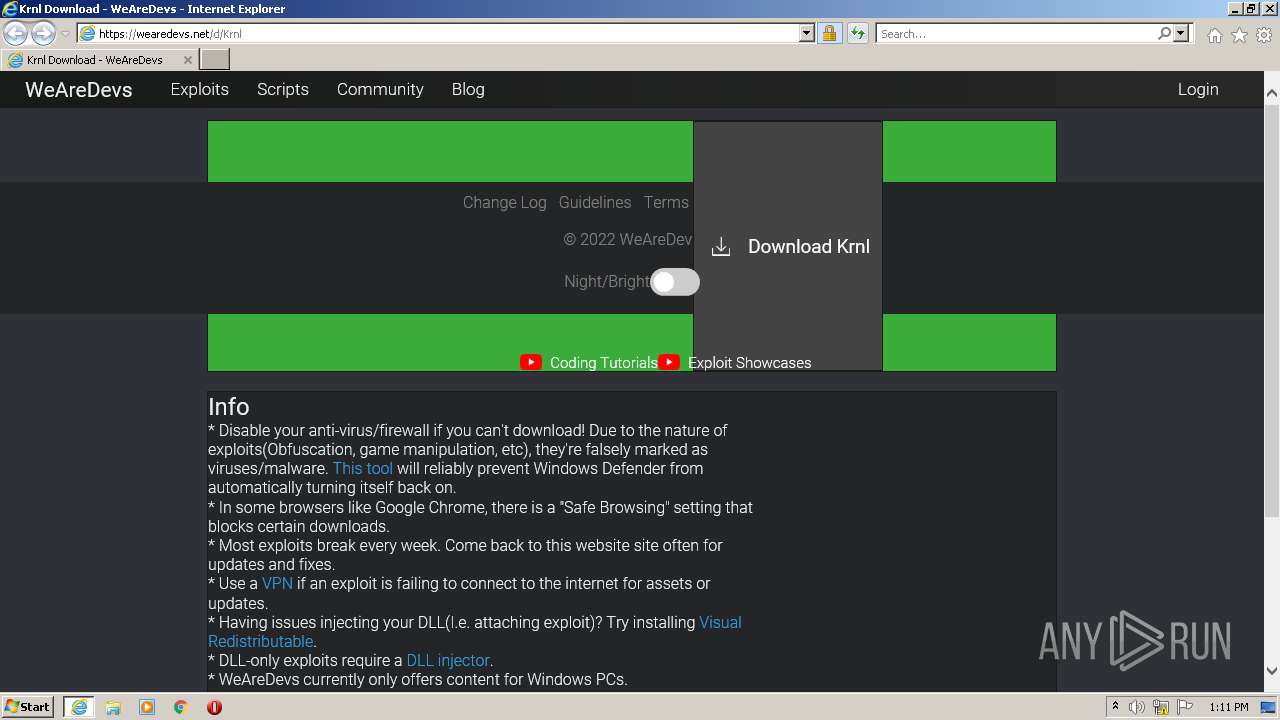Open the WeAreDevs home logo link
This screenshot has height=720, width=1280.
pos(79,89)
